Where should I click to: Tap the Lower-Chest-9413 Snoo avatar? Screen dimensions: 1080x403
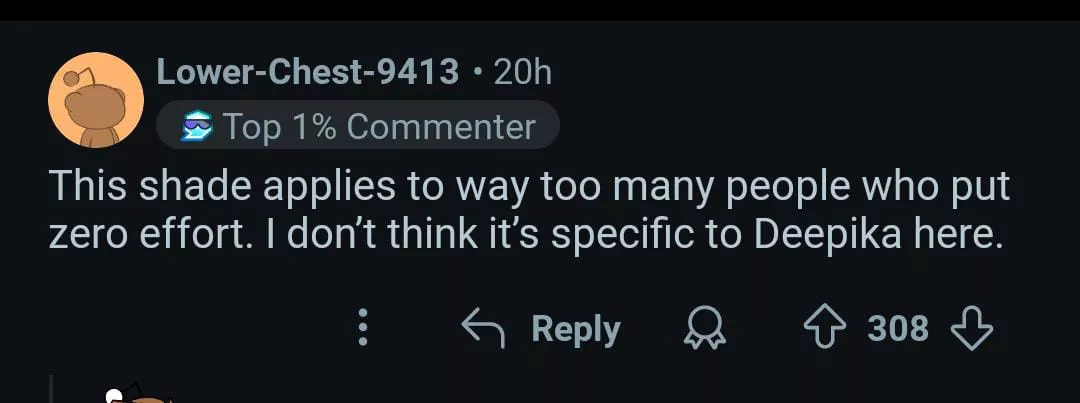(96, 101)
